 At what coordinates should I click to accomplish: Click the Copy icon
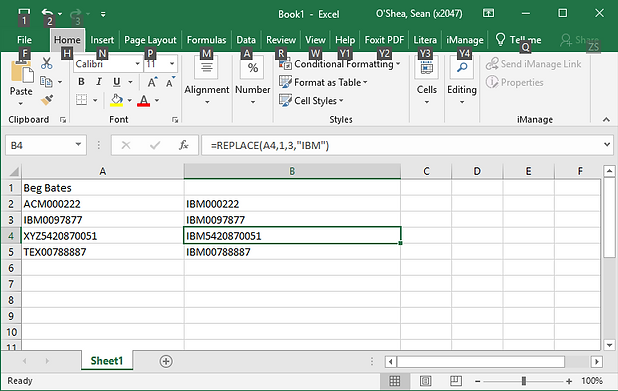[x=47, y=82]
